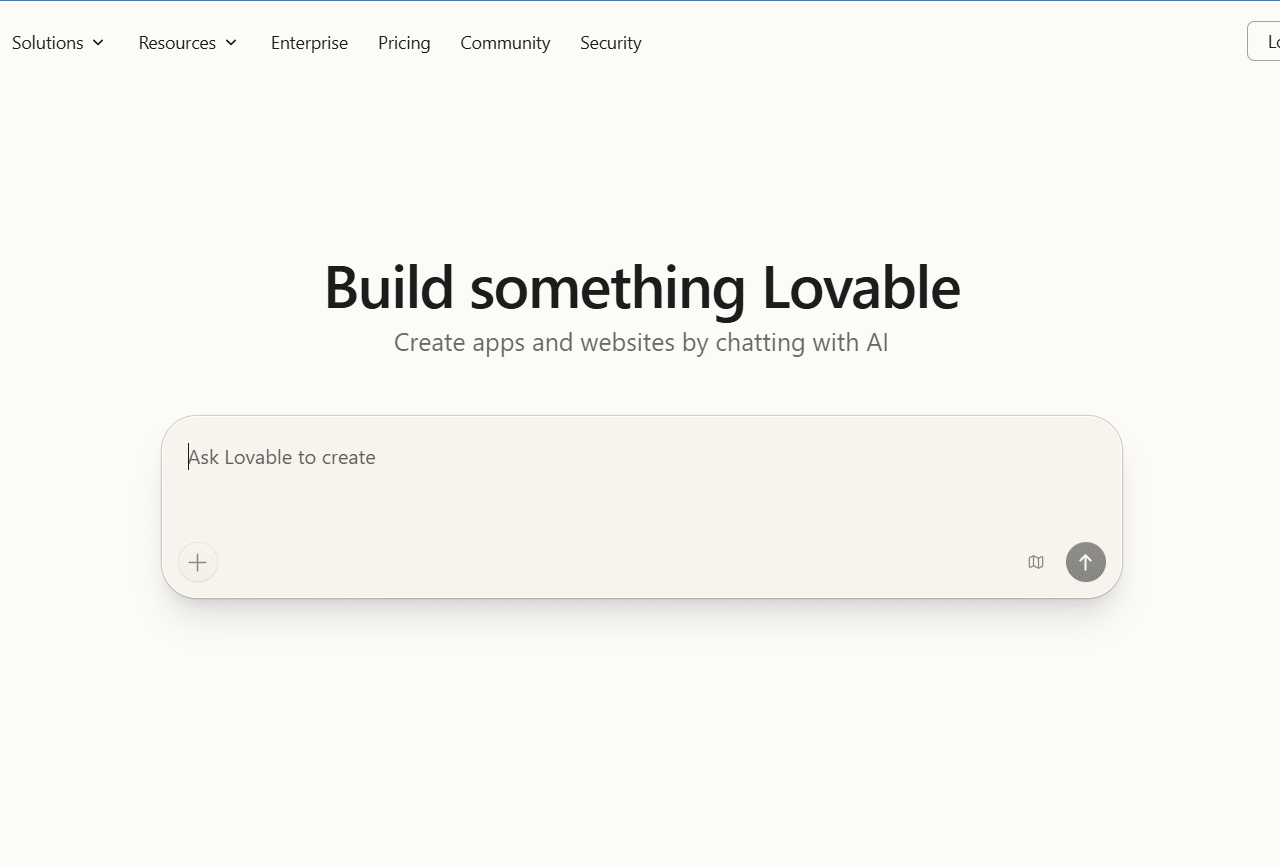
Task: Open the Resources menu item
Action: (177, 42)
